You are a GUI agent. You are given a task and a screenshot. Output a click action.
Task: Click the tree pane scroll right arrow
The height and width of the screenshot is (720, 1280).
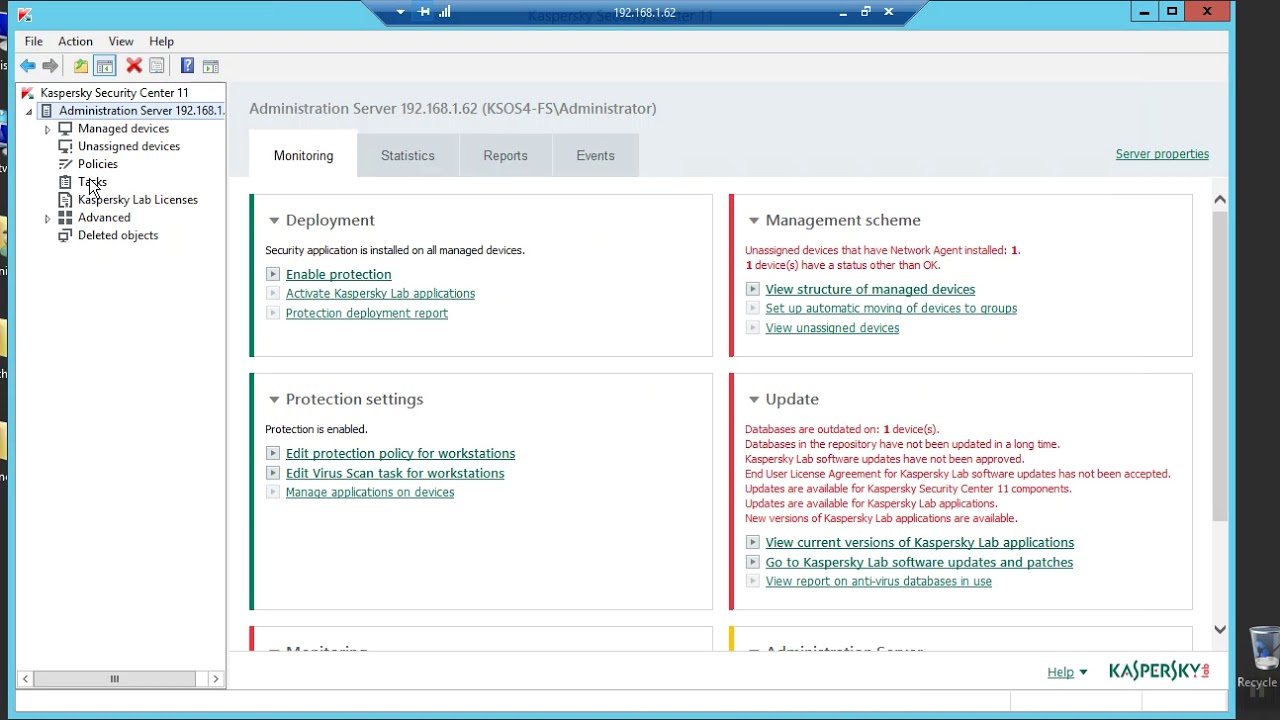[x=215, y=679]
